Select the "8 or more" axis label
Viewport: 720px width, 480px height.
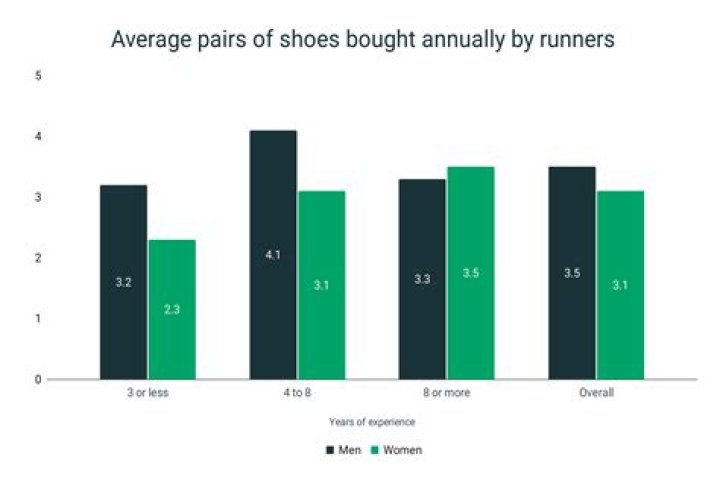pos(446,393)
